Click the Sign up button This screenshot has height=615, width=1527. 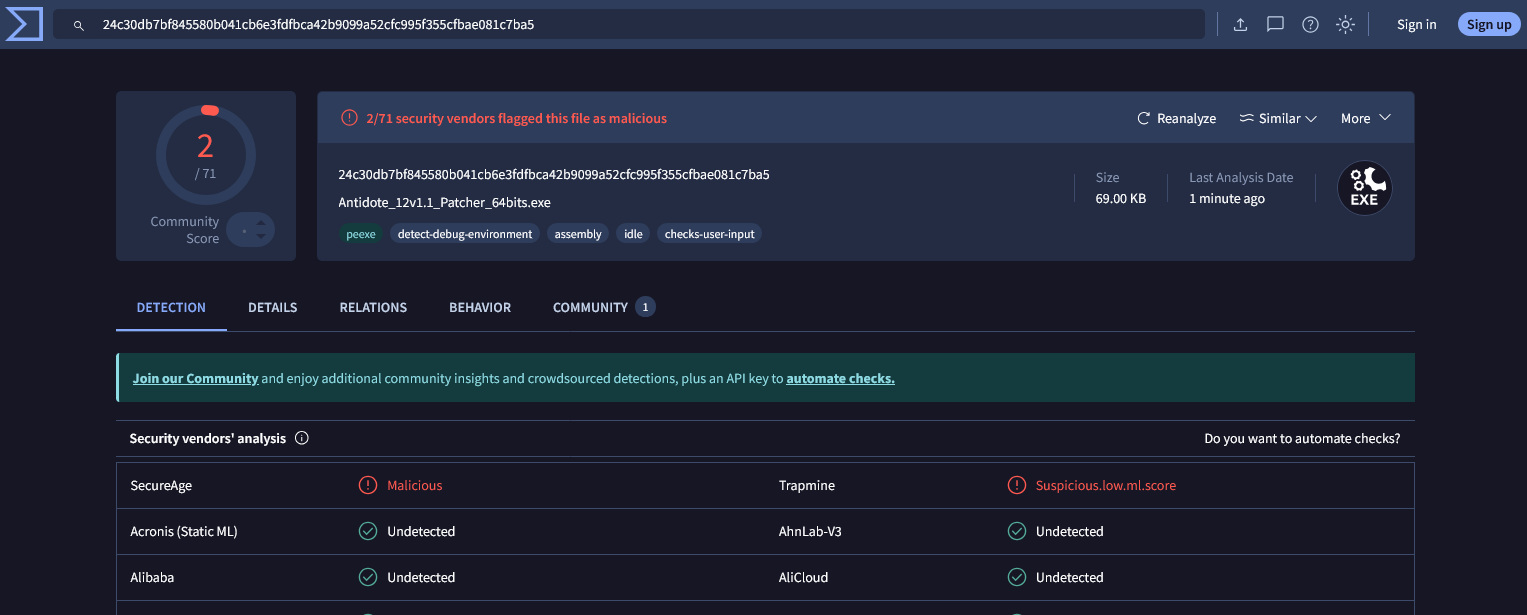tap(1489, 25)
